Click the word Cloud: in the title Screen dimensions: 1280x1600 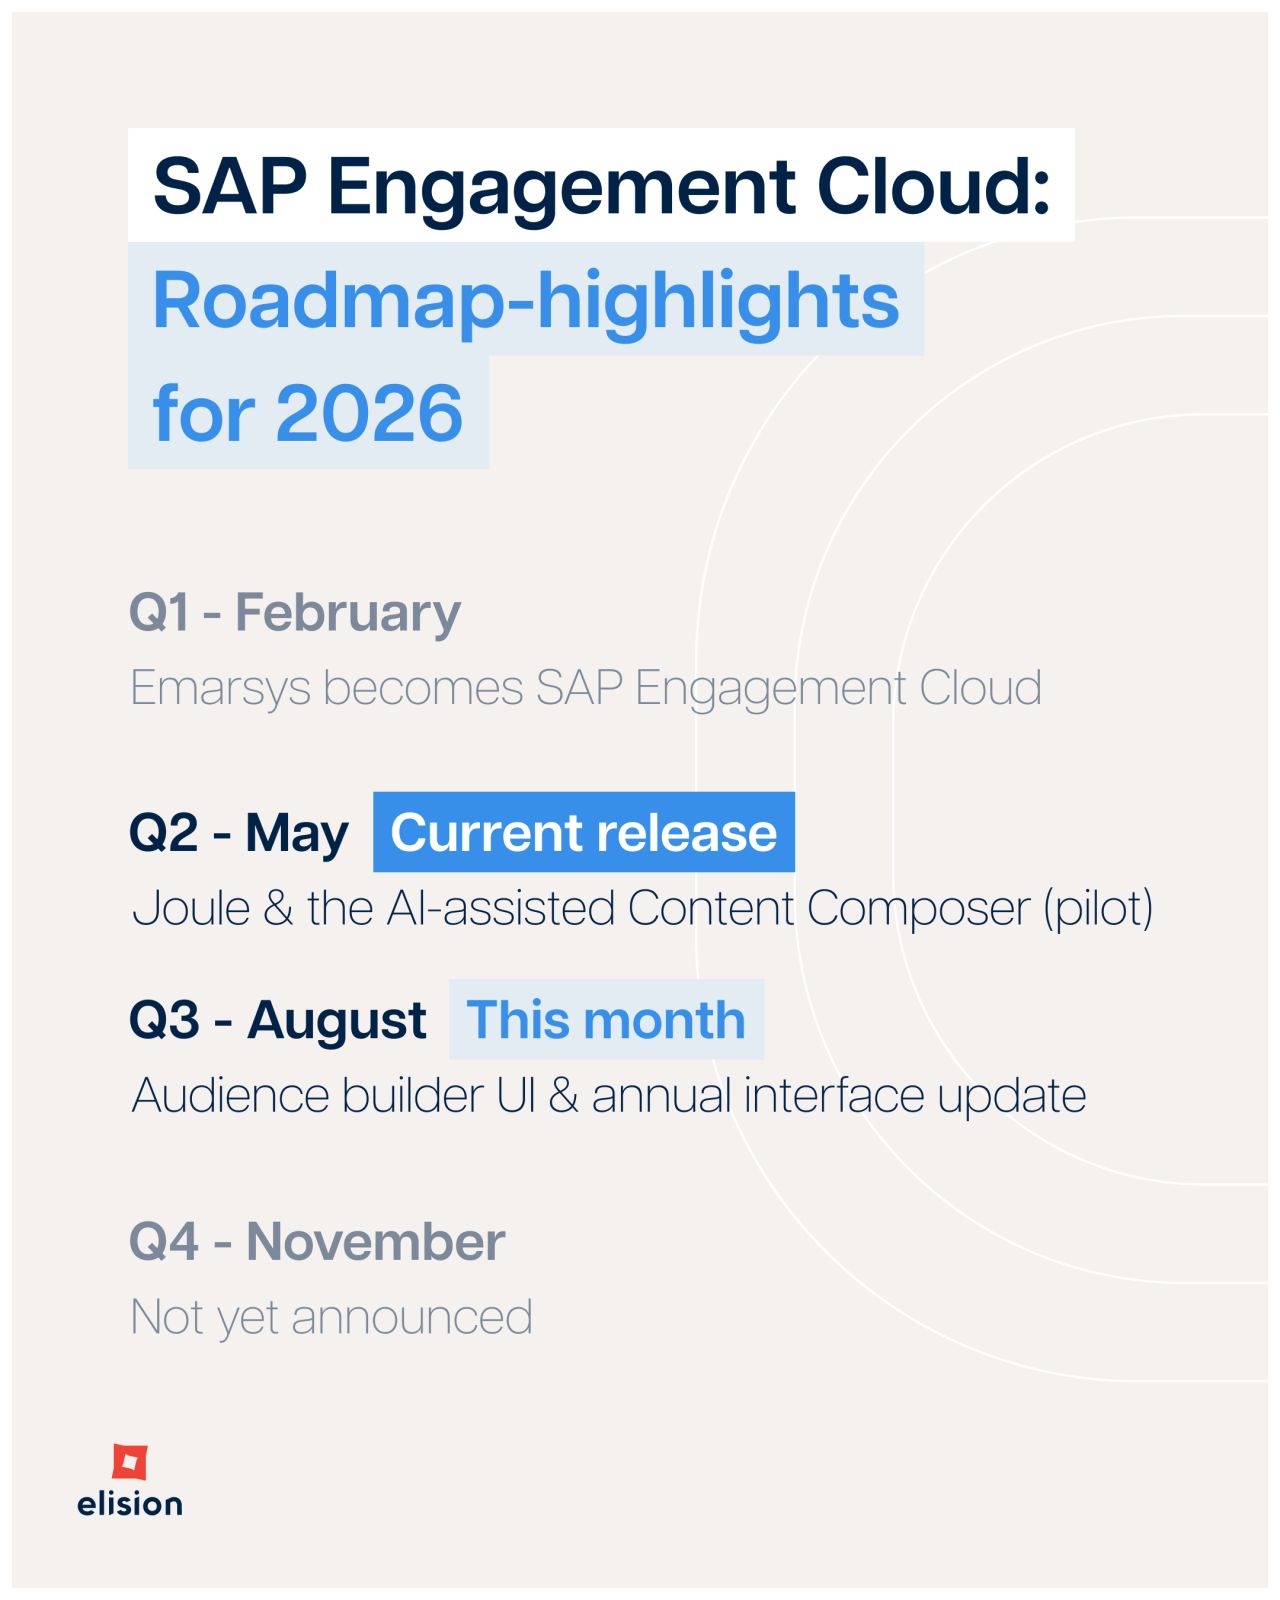click(934, 186)
